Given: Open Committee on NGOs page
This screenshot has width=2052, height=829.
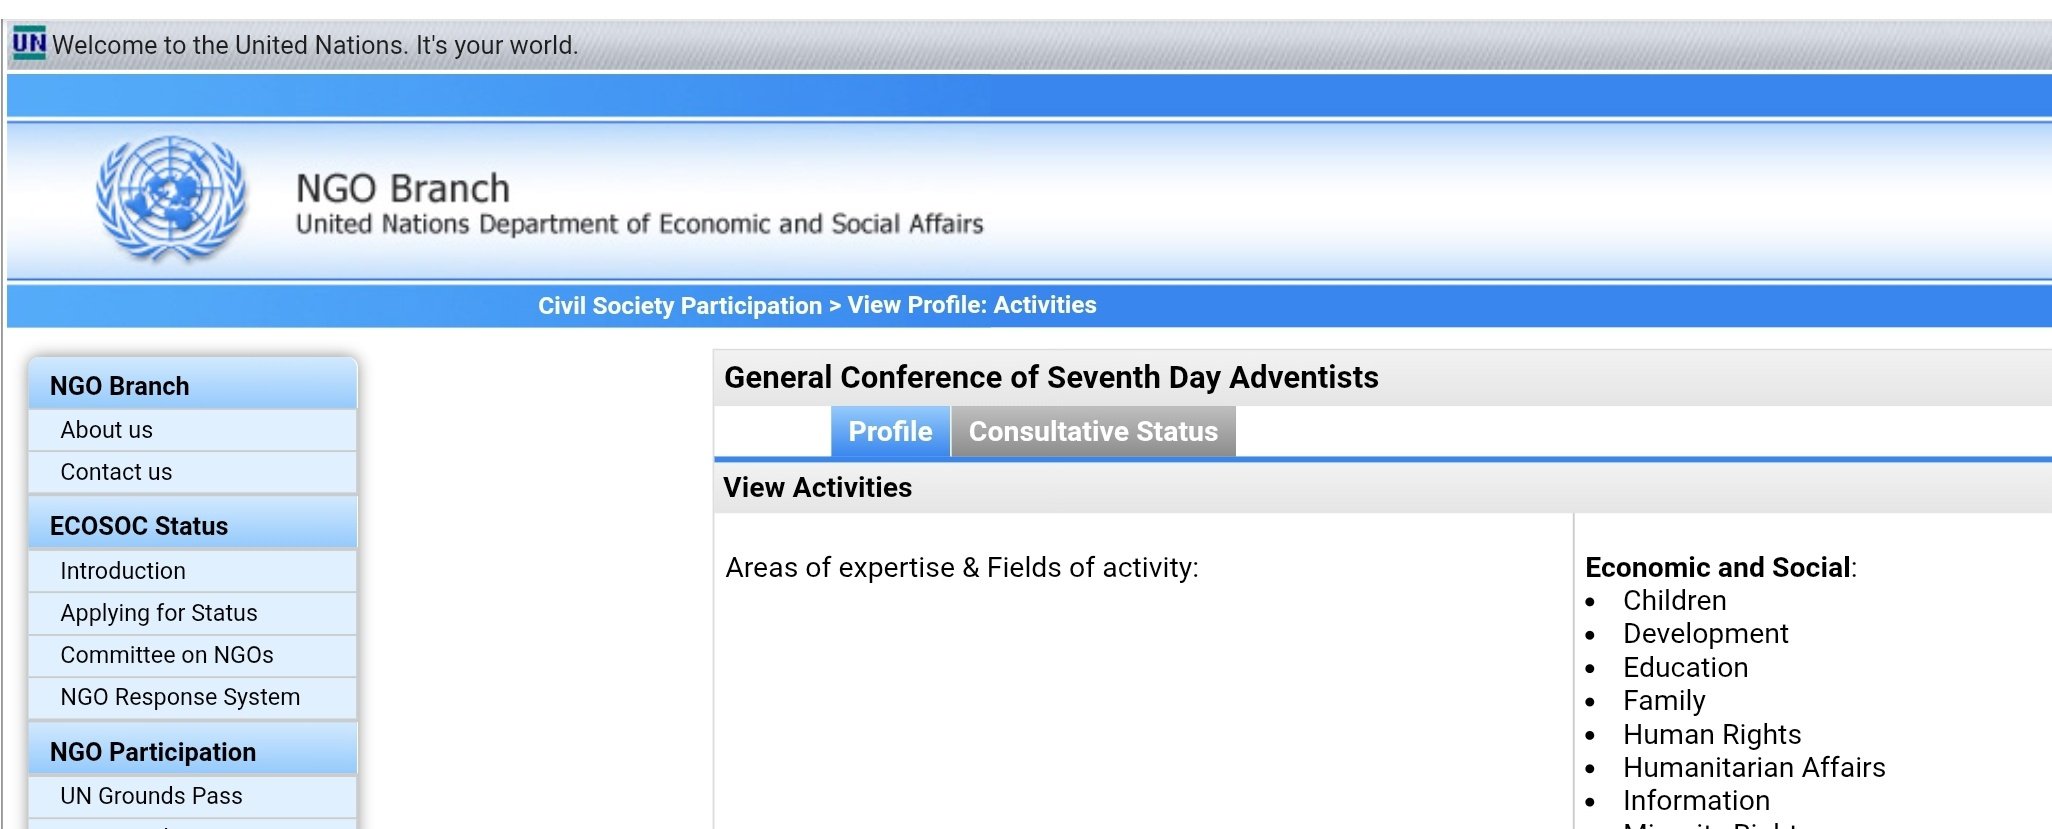Looking at the screenshot, I should click(167, 655).
